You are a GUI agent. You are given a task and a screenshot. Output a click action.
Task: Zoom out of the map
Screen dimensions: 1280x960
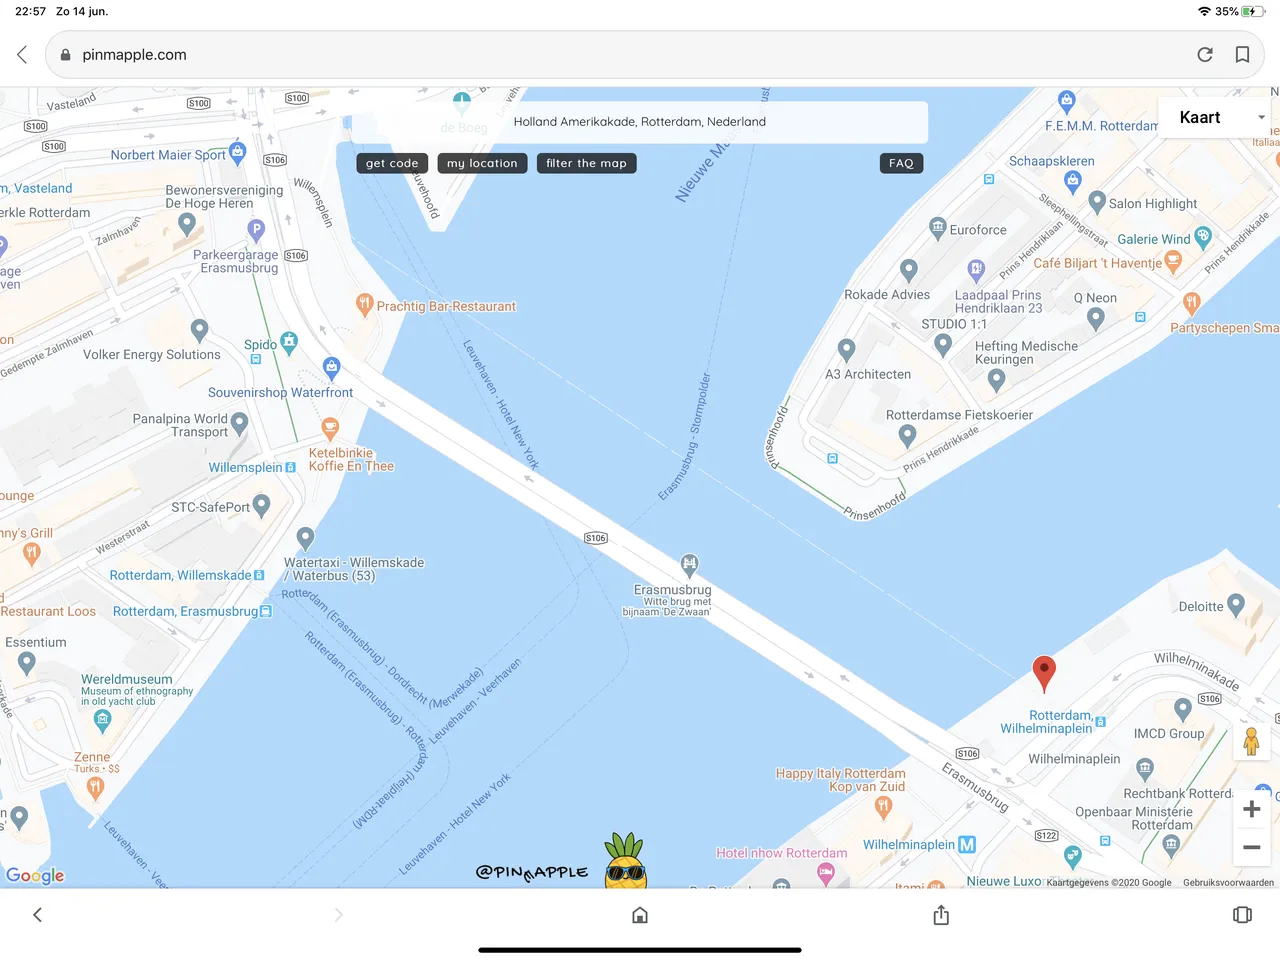click(x=1251, y=847)
